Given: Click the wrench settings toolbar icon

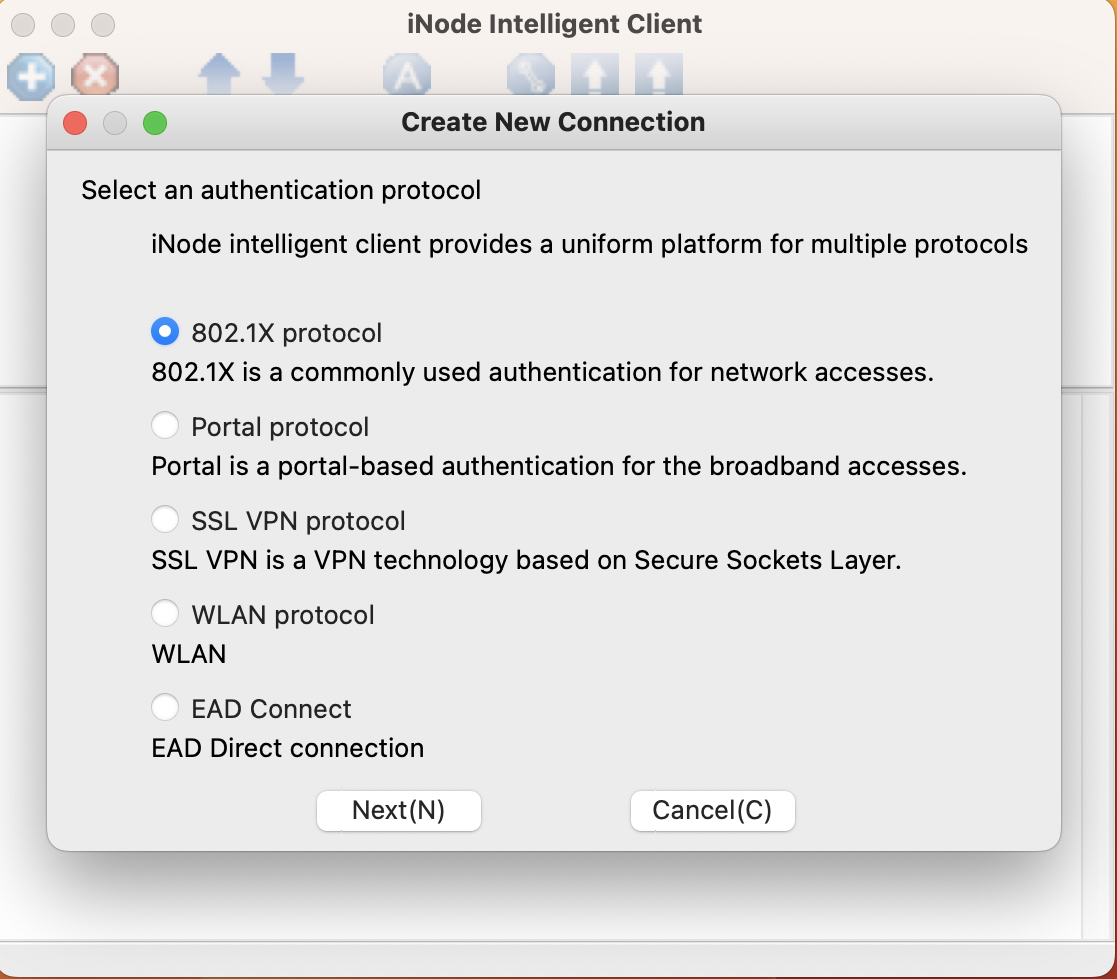Looking at the screenshot, I should (x=531, y=74).
